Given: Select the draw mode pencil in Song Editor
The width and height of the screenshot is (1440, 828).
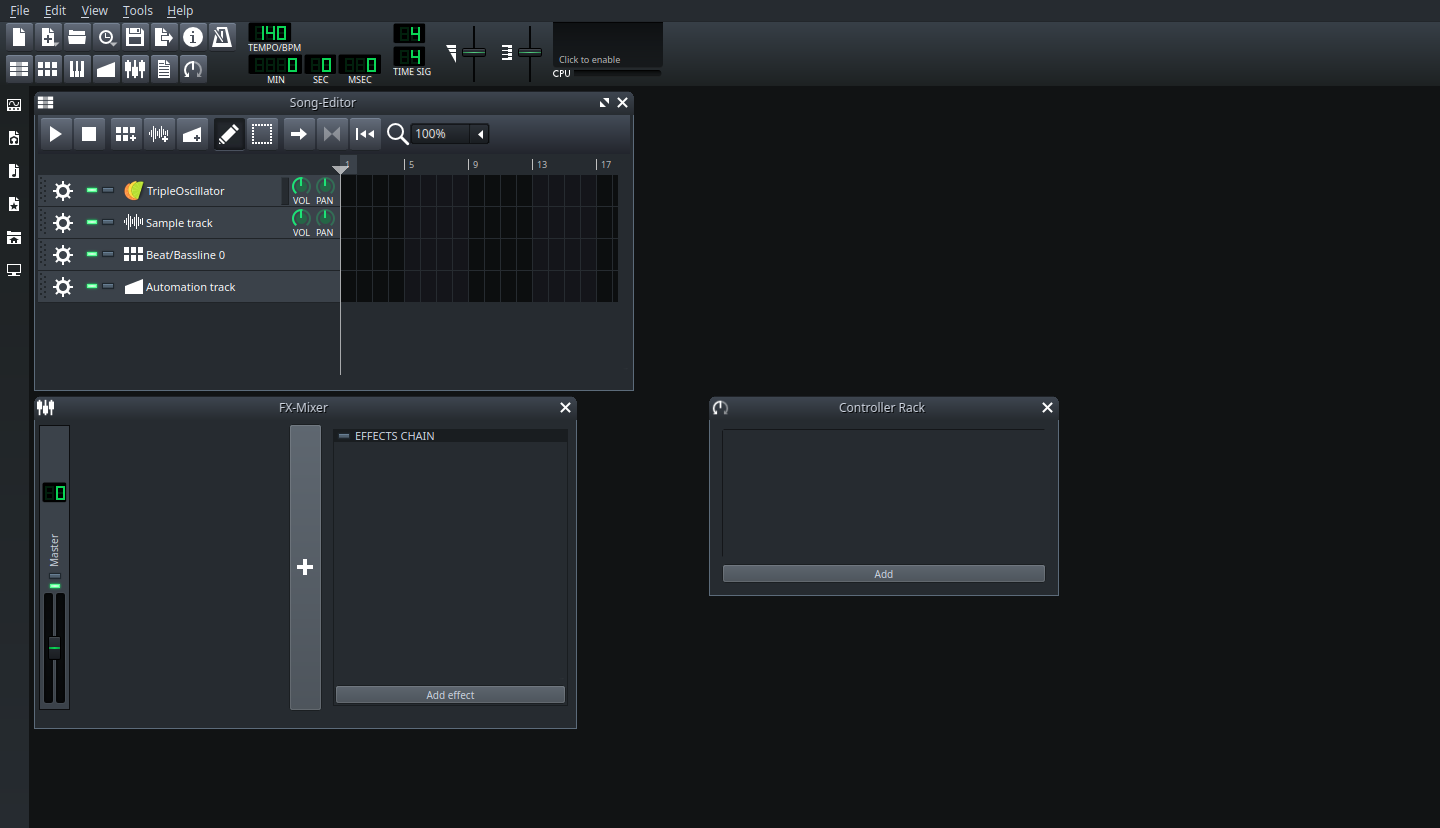Looking at the screenshot, I should coord(228,133).
